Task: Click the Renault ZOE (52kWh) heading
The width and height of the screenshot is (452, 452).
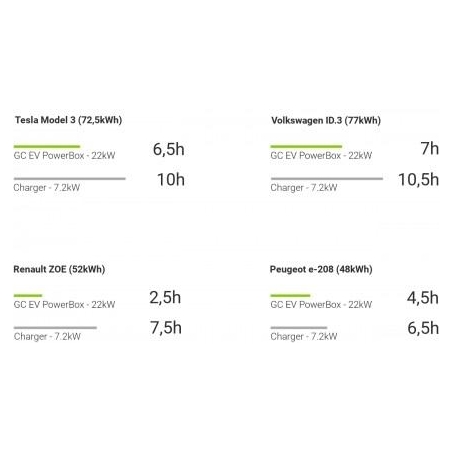Action: coord(59,269)
